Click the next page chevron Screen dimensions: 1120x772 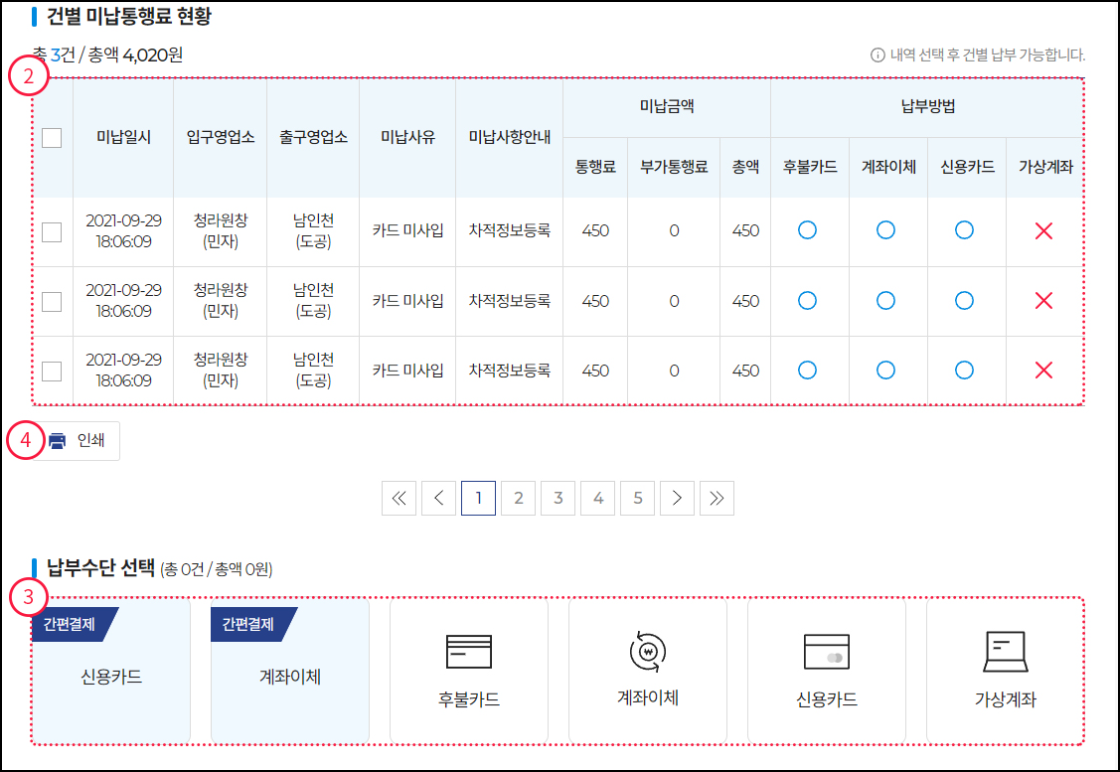pyautogui.click(x=677, y=497)
